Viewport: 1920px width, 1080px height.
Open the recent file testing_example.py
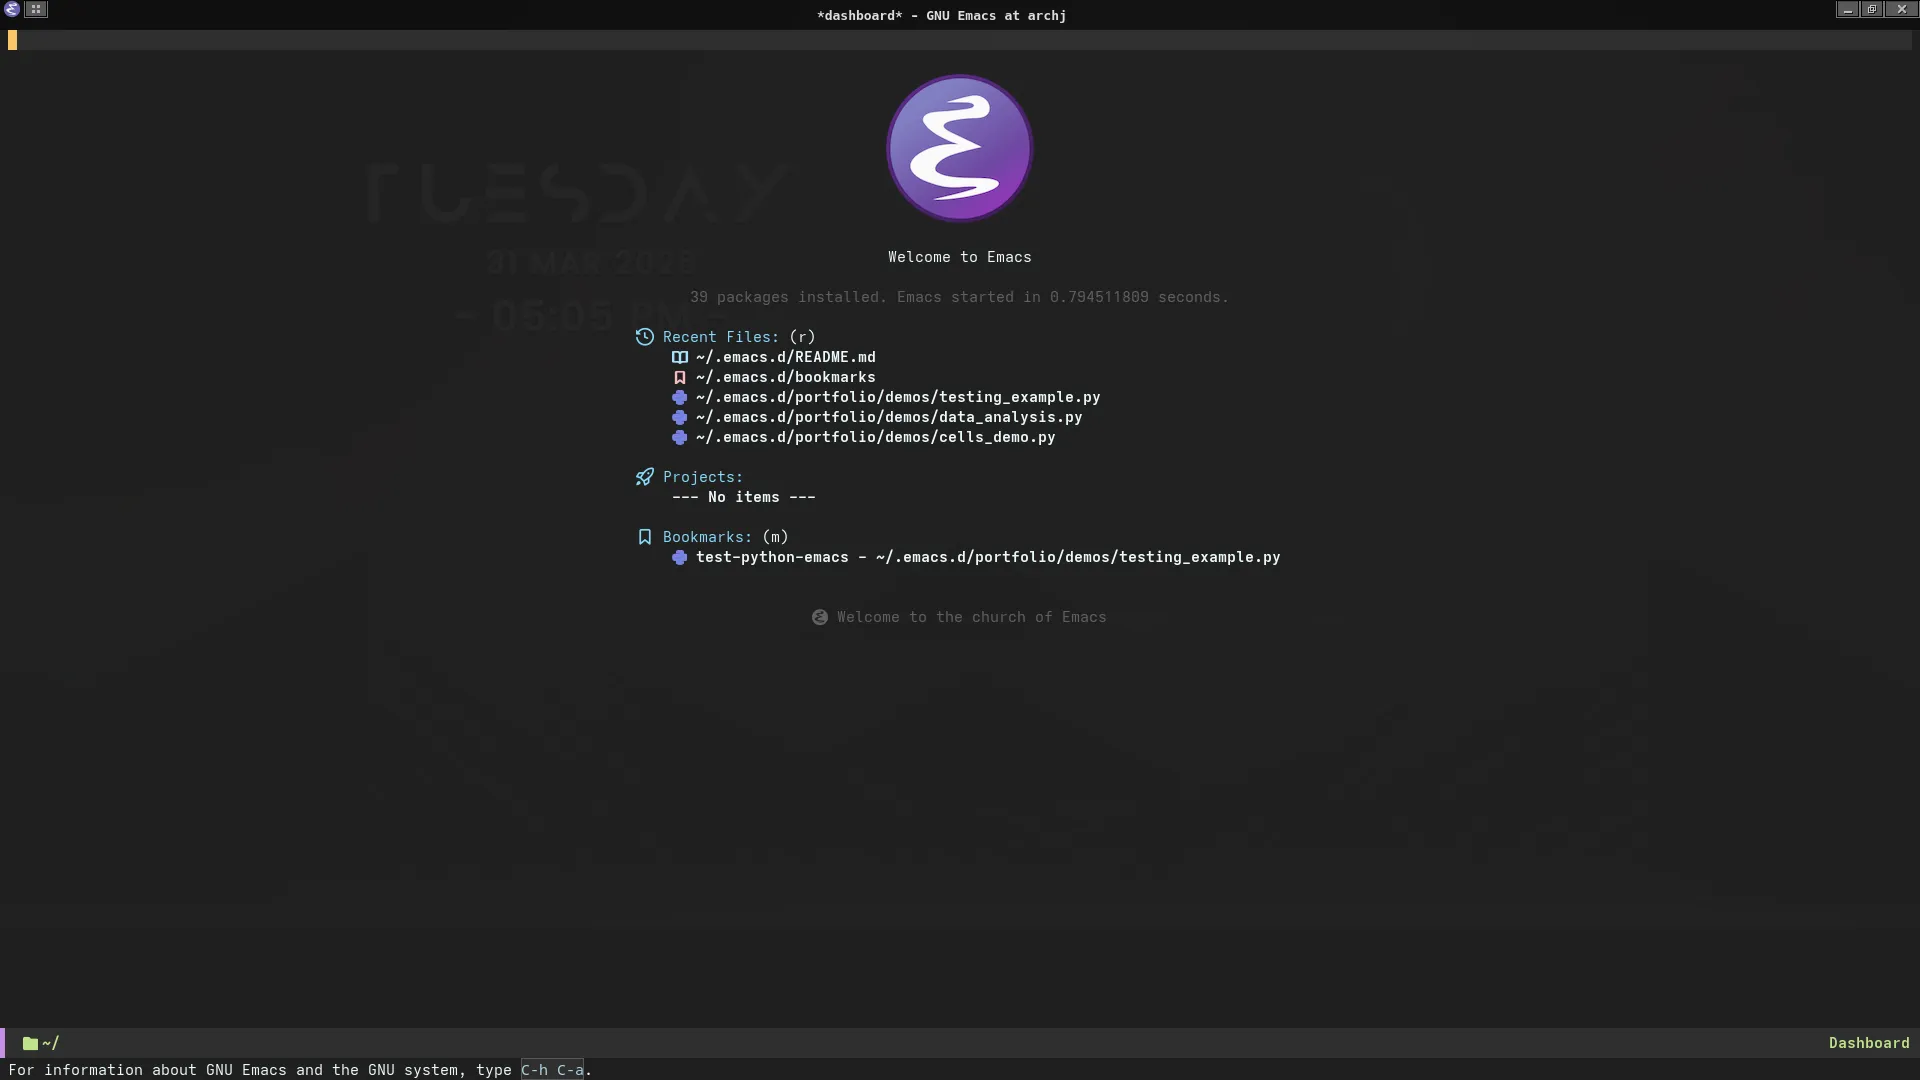pos(898,397)
